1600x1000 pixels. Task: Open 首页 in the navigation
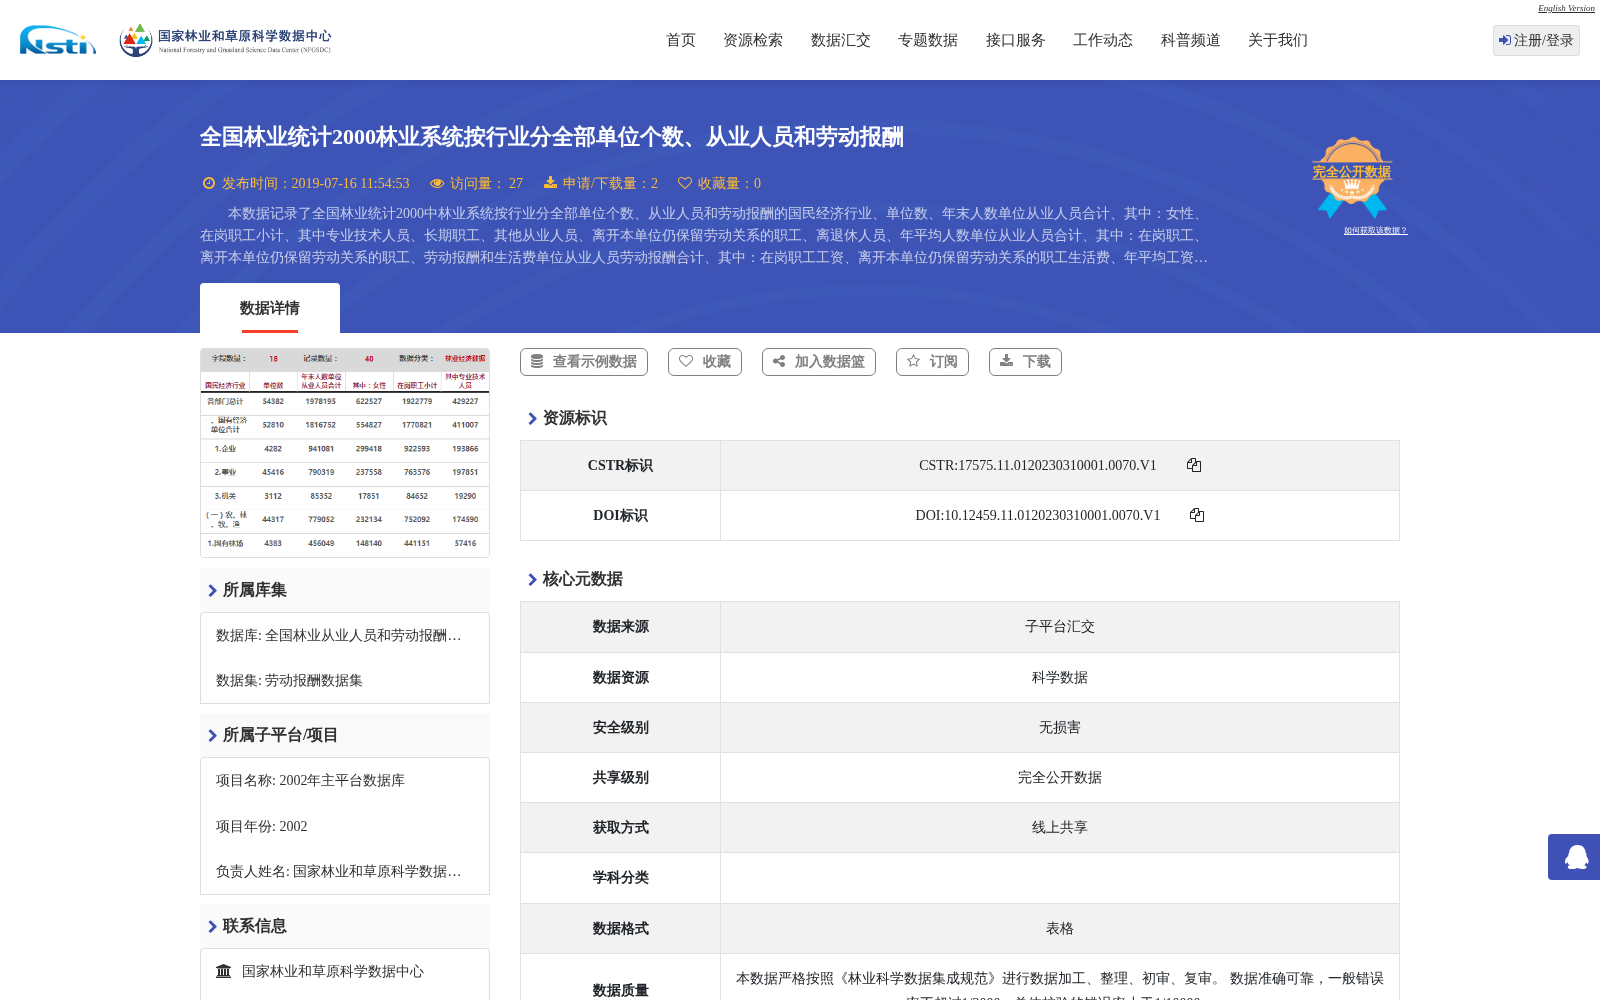681,40
